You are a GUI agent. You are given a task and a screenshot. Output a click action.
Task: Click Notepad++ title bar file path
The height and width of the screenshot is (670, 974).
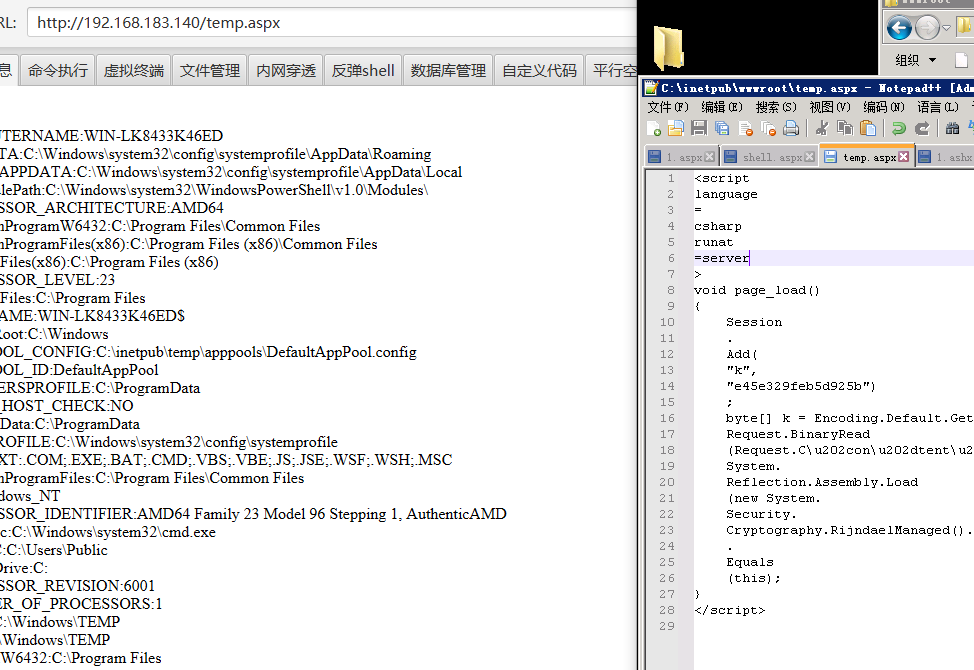click(x=759, y=88)
